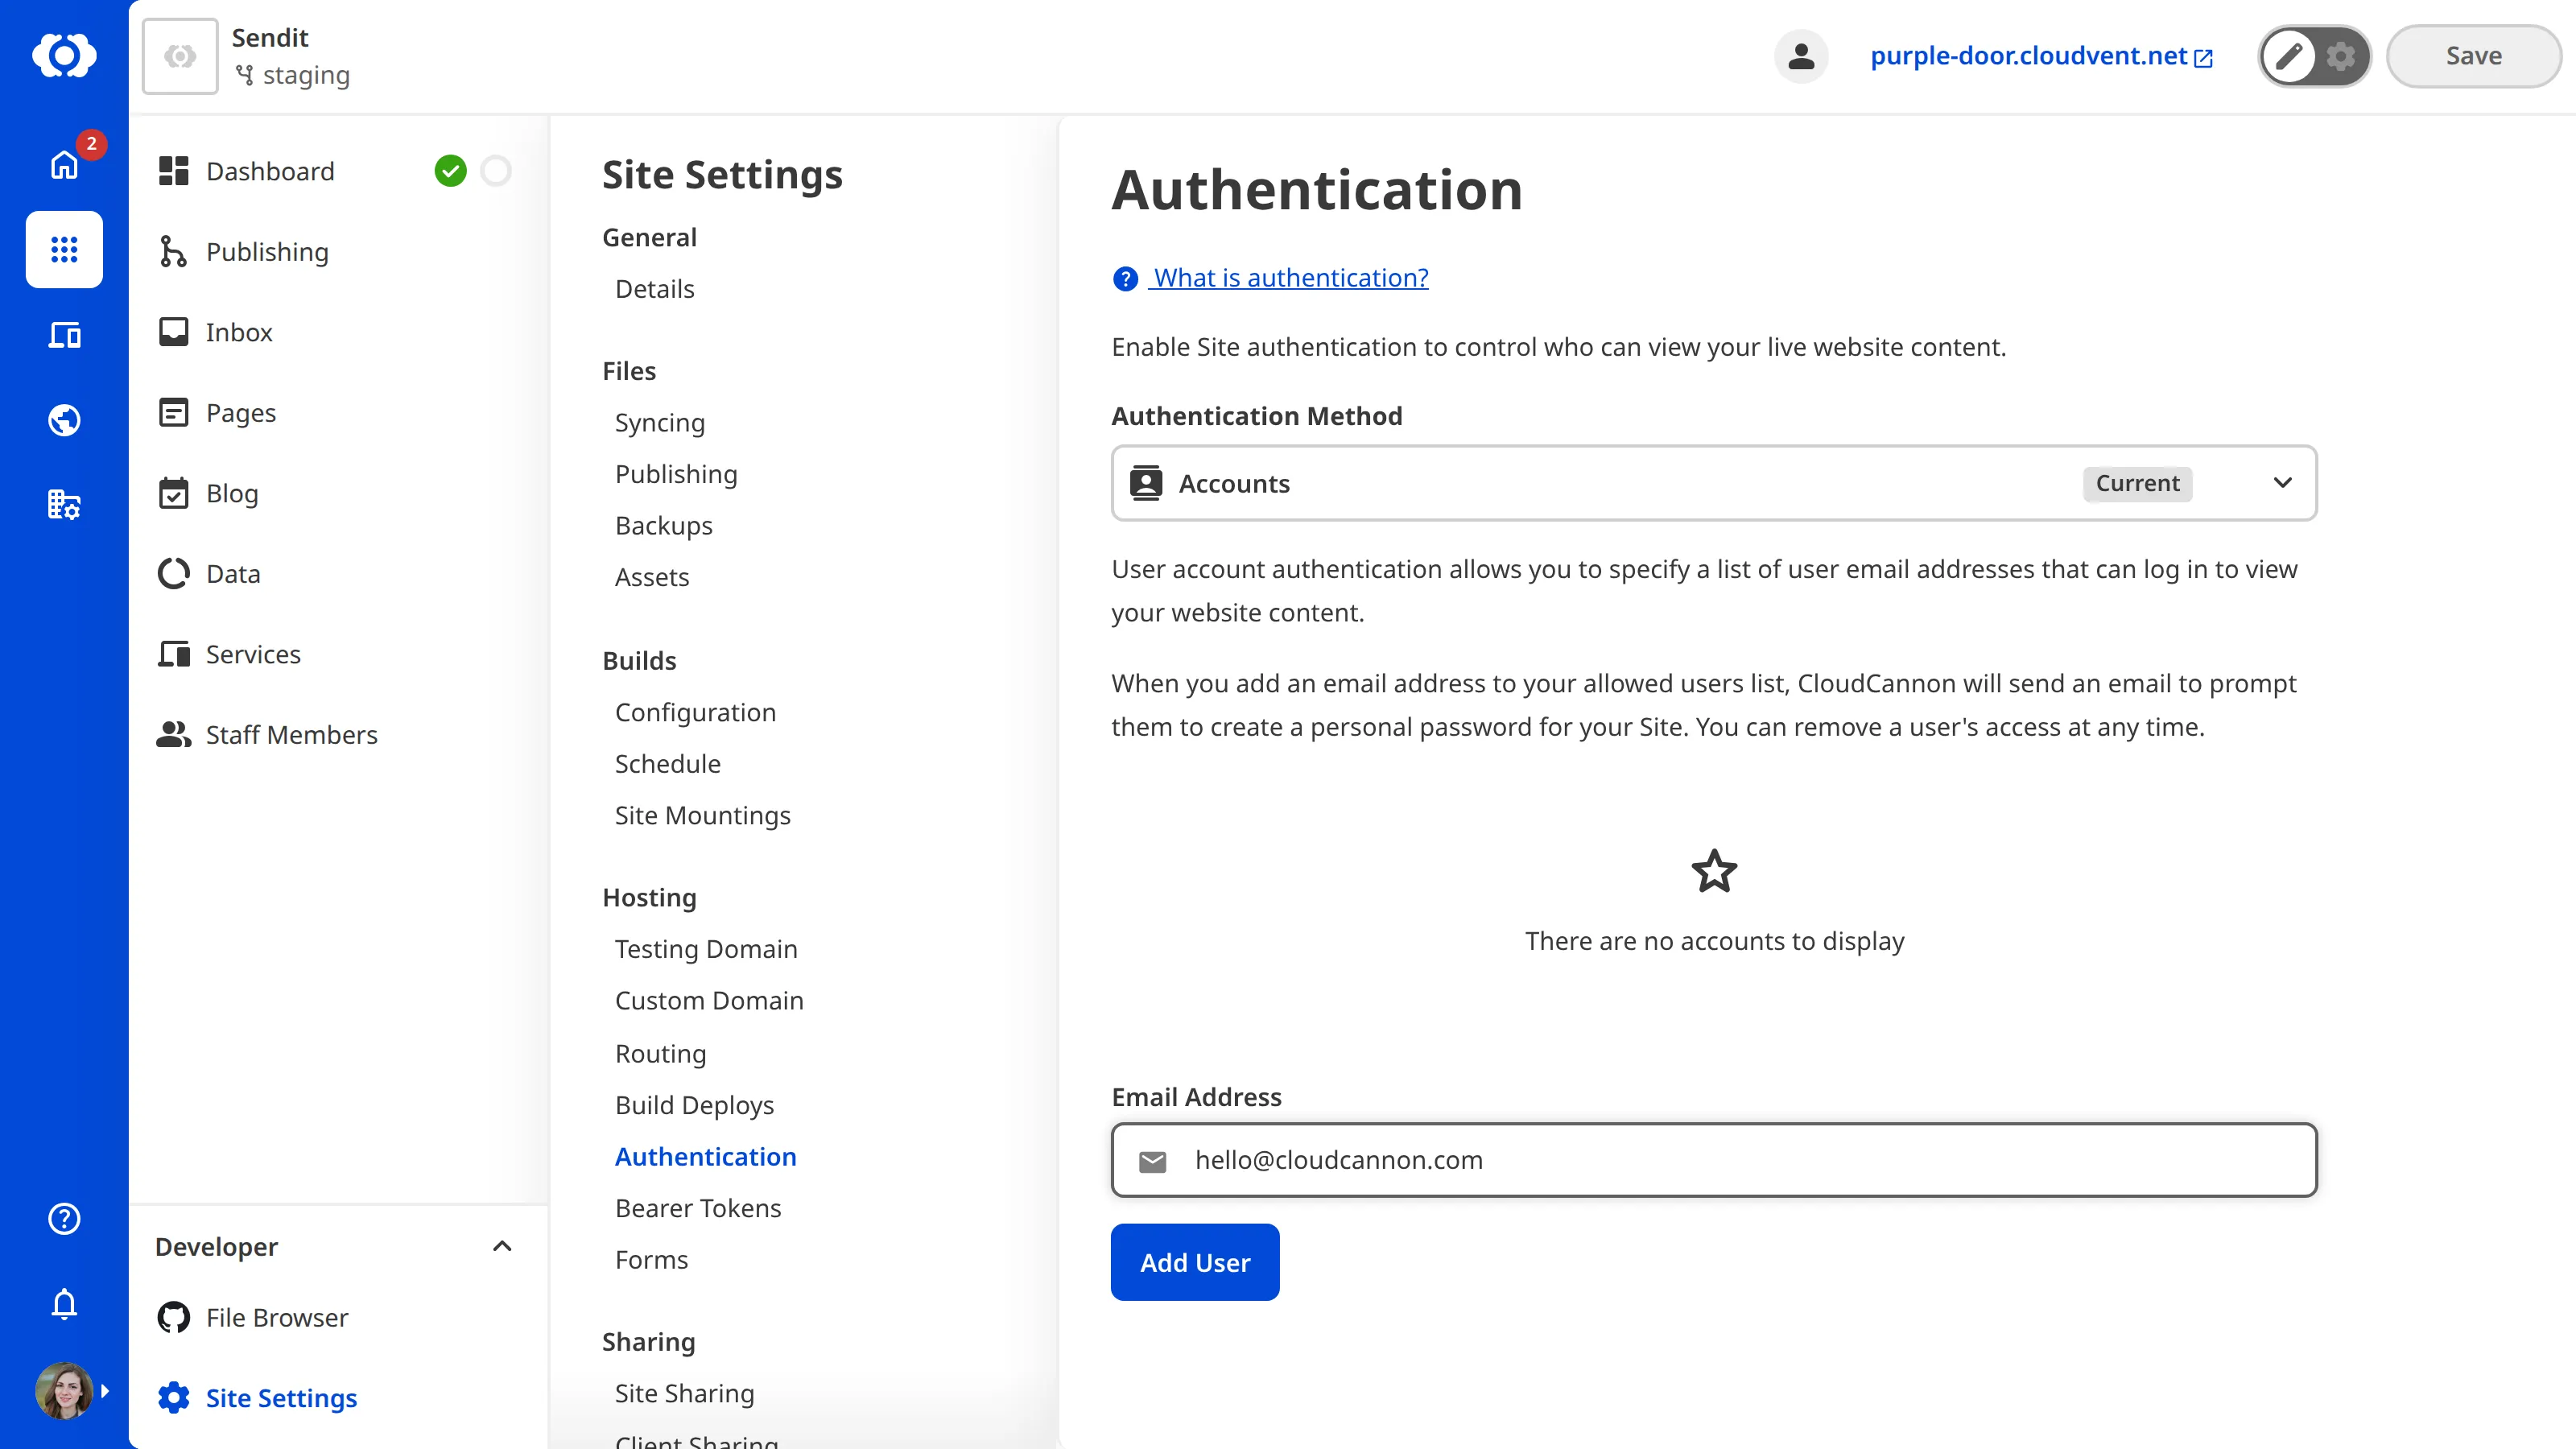Expand the user menu arrow next to avatar
This screenshot has width=2576, height=1449.
tap(105, 1390)
